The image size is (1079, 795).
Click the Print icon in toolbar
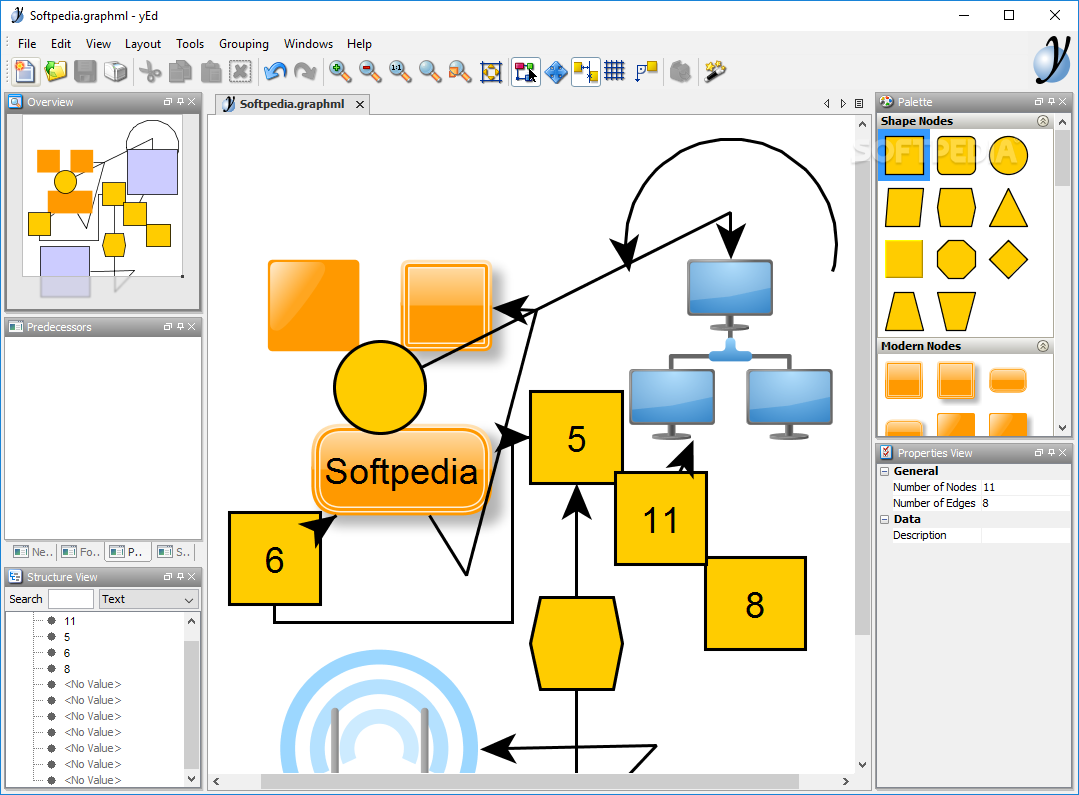(x=116, y=72)
